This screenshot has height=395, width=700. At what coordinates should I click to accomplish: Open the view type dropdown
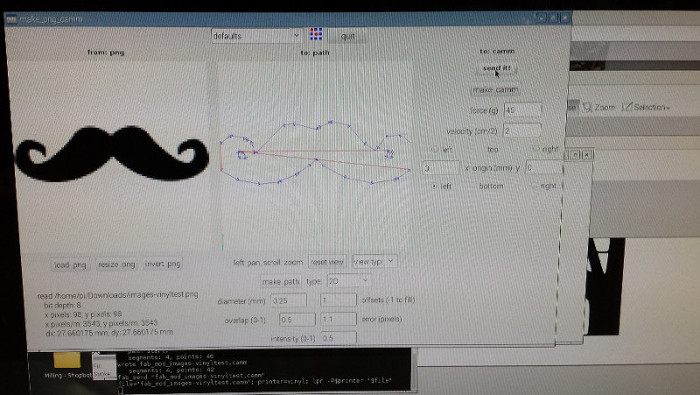tap(374, 262)
